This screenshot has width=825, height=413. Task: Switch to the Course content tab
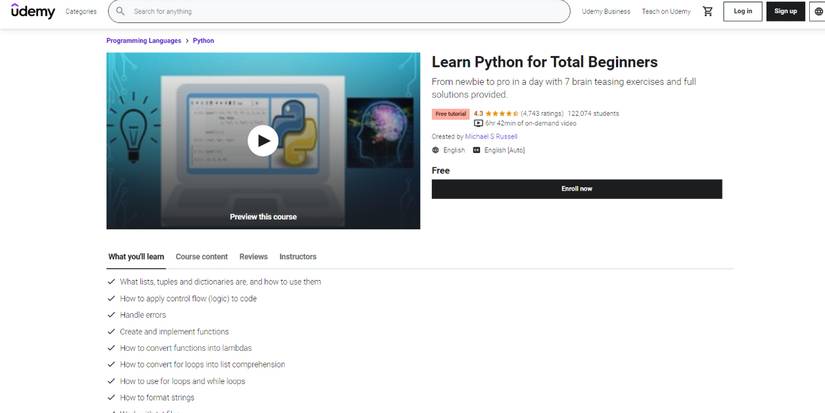pyautogui.click(x=202, y=257)
